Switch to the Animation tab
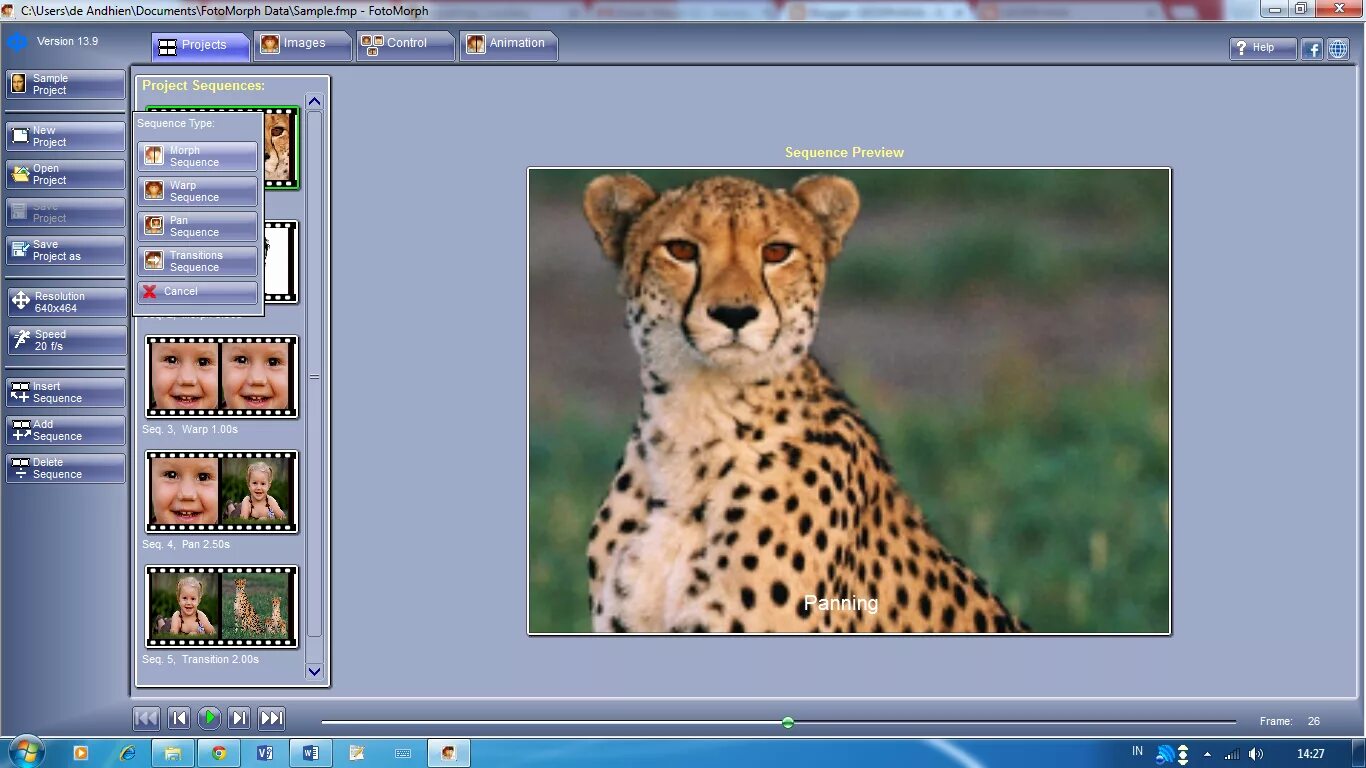Image resolution: width=1366 pixels, height=768 pixels. pyautogui.click(x=508, y=45)
